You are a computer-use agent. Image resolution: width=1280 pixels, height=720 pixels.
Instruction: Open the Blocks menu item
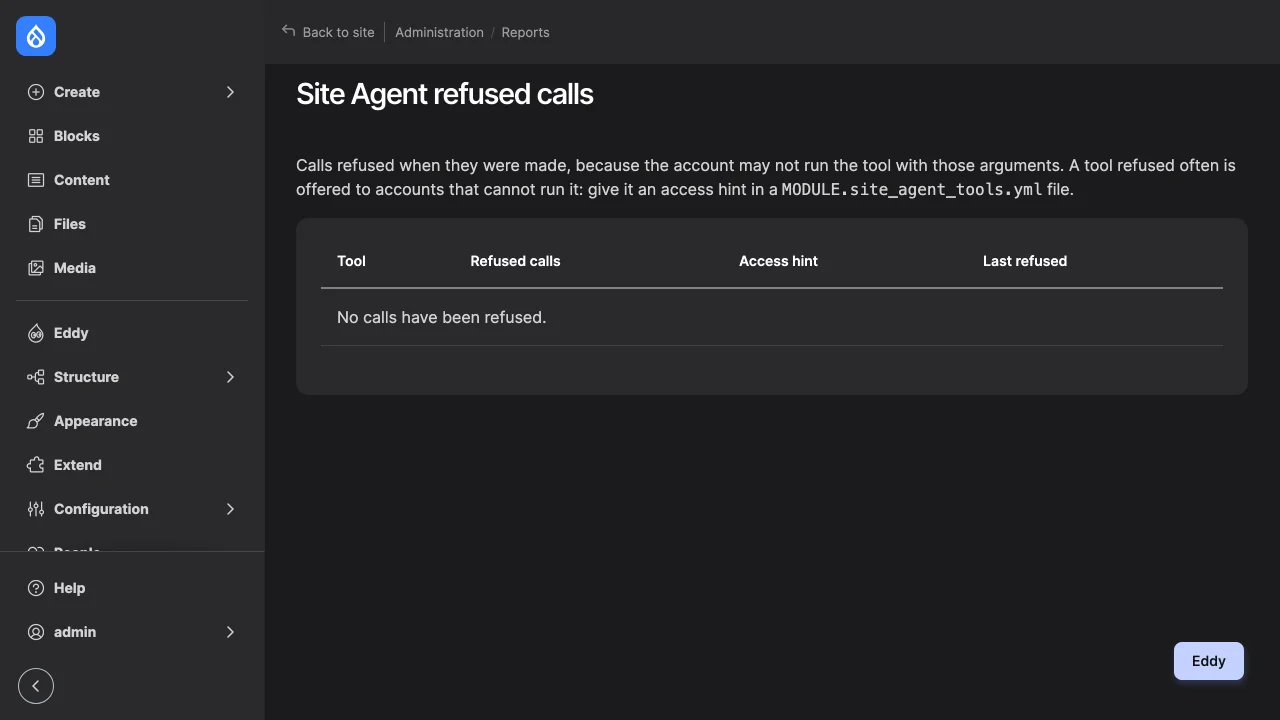click(132, 136)
